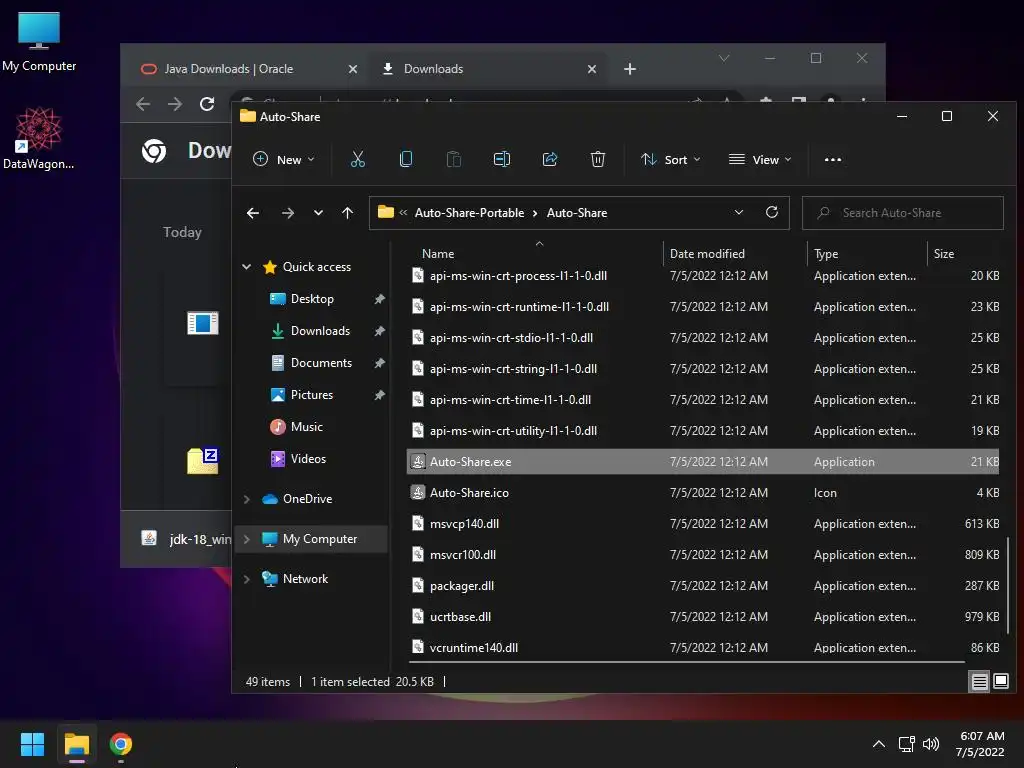Collapse the Quick access tree node
The height and width of the screenshot is (768, 1024).
(x=247, y=266)
